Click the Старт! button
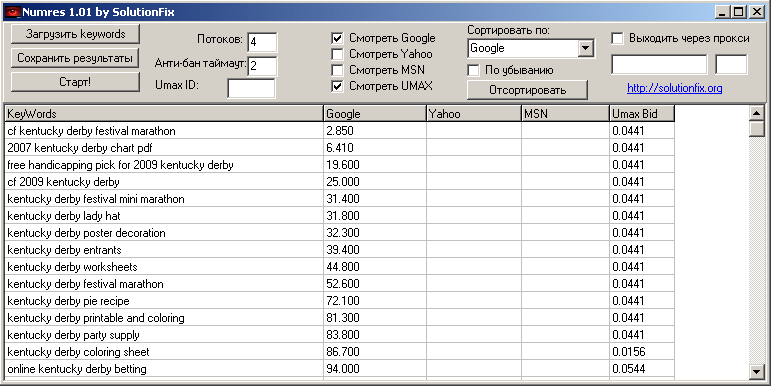The image size is (771, 386). (x=75, y=82)
